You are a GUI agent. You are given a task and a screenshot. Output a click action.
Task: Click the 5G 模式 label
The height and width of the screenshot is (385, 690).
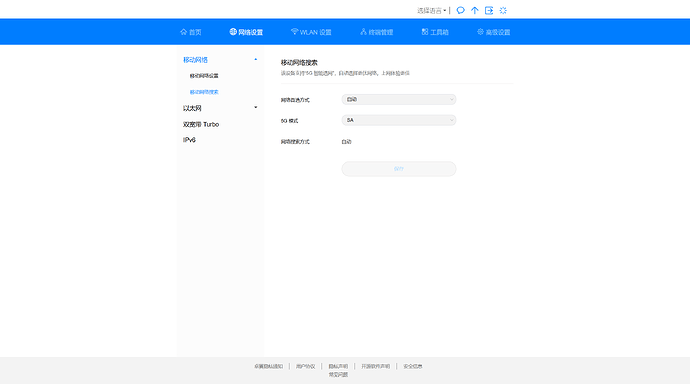pyautogui.click(x=289, y=121)
